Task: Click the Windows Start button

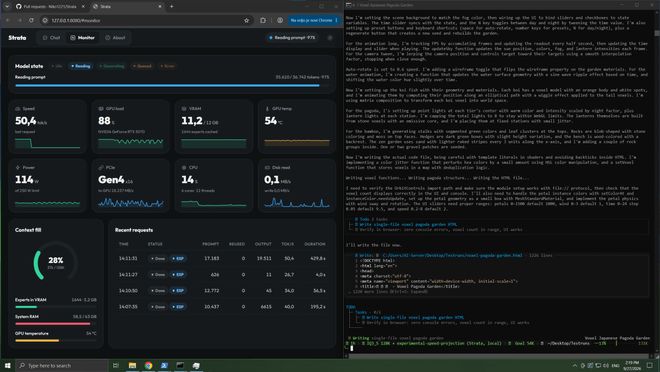Action: pyautogui.click(x=8, y=365)
